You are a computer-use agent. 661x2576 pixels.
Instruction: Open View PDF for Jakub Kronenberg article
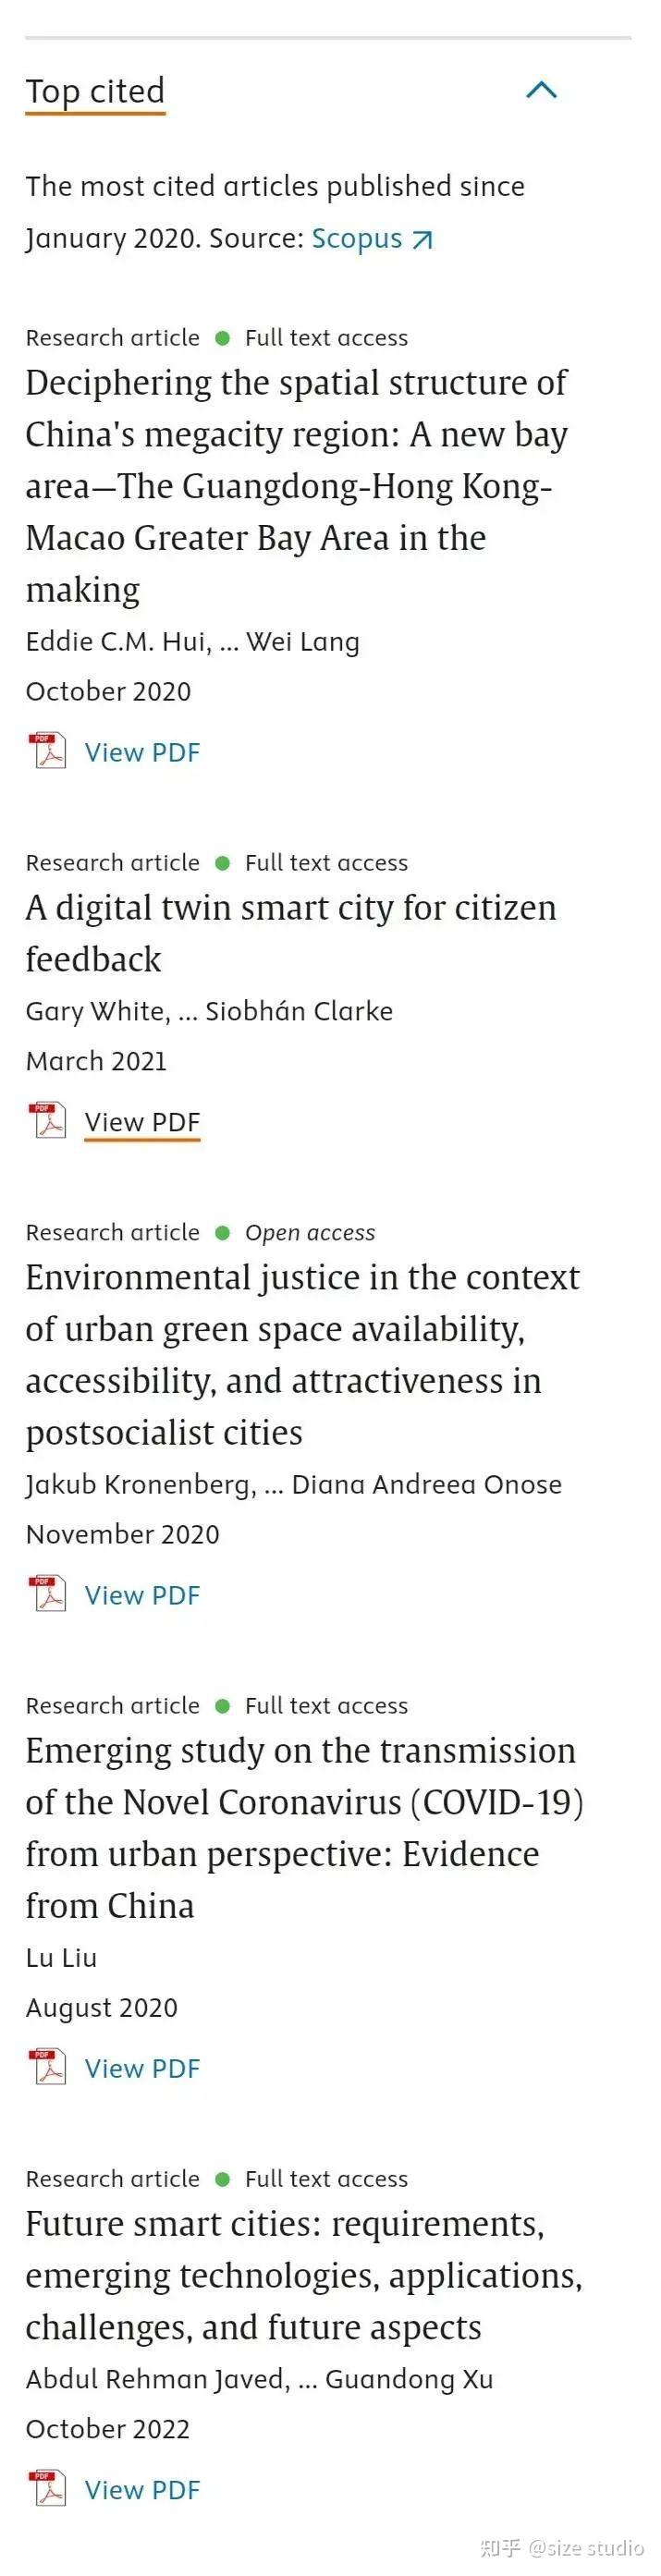(x=142, y=1595)
